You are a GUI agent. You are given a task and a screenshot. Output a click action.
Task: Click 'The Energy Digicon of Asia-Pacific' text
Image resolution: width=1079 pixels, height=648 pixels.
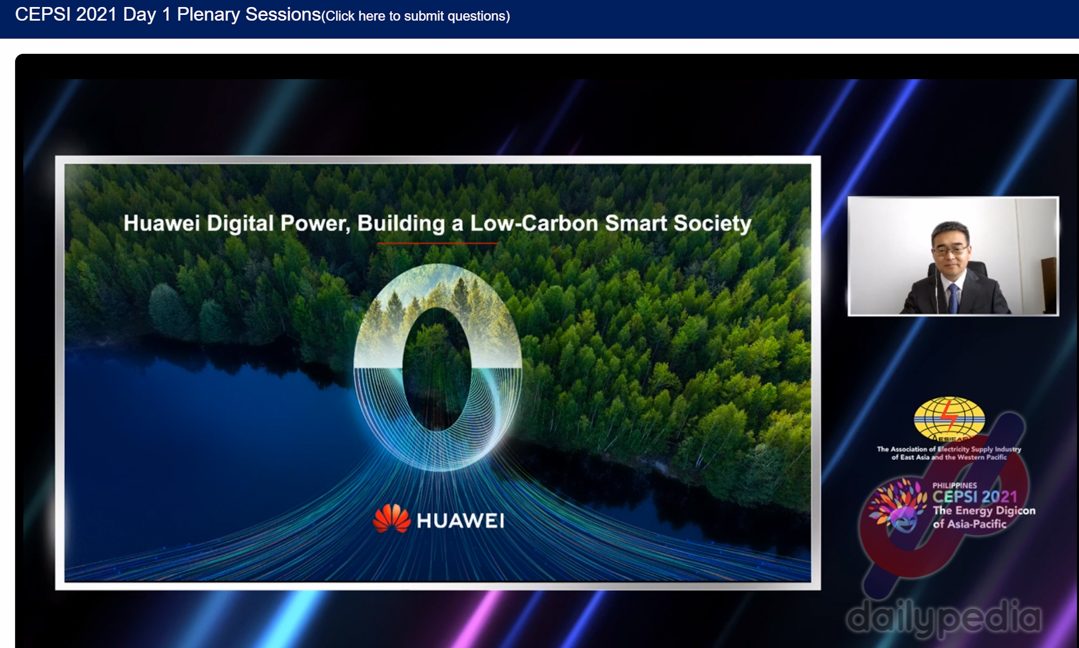pyautogui.click(x=984, y=517)
